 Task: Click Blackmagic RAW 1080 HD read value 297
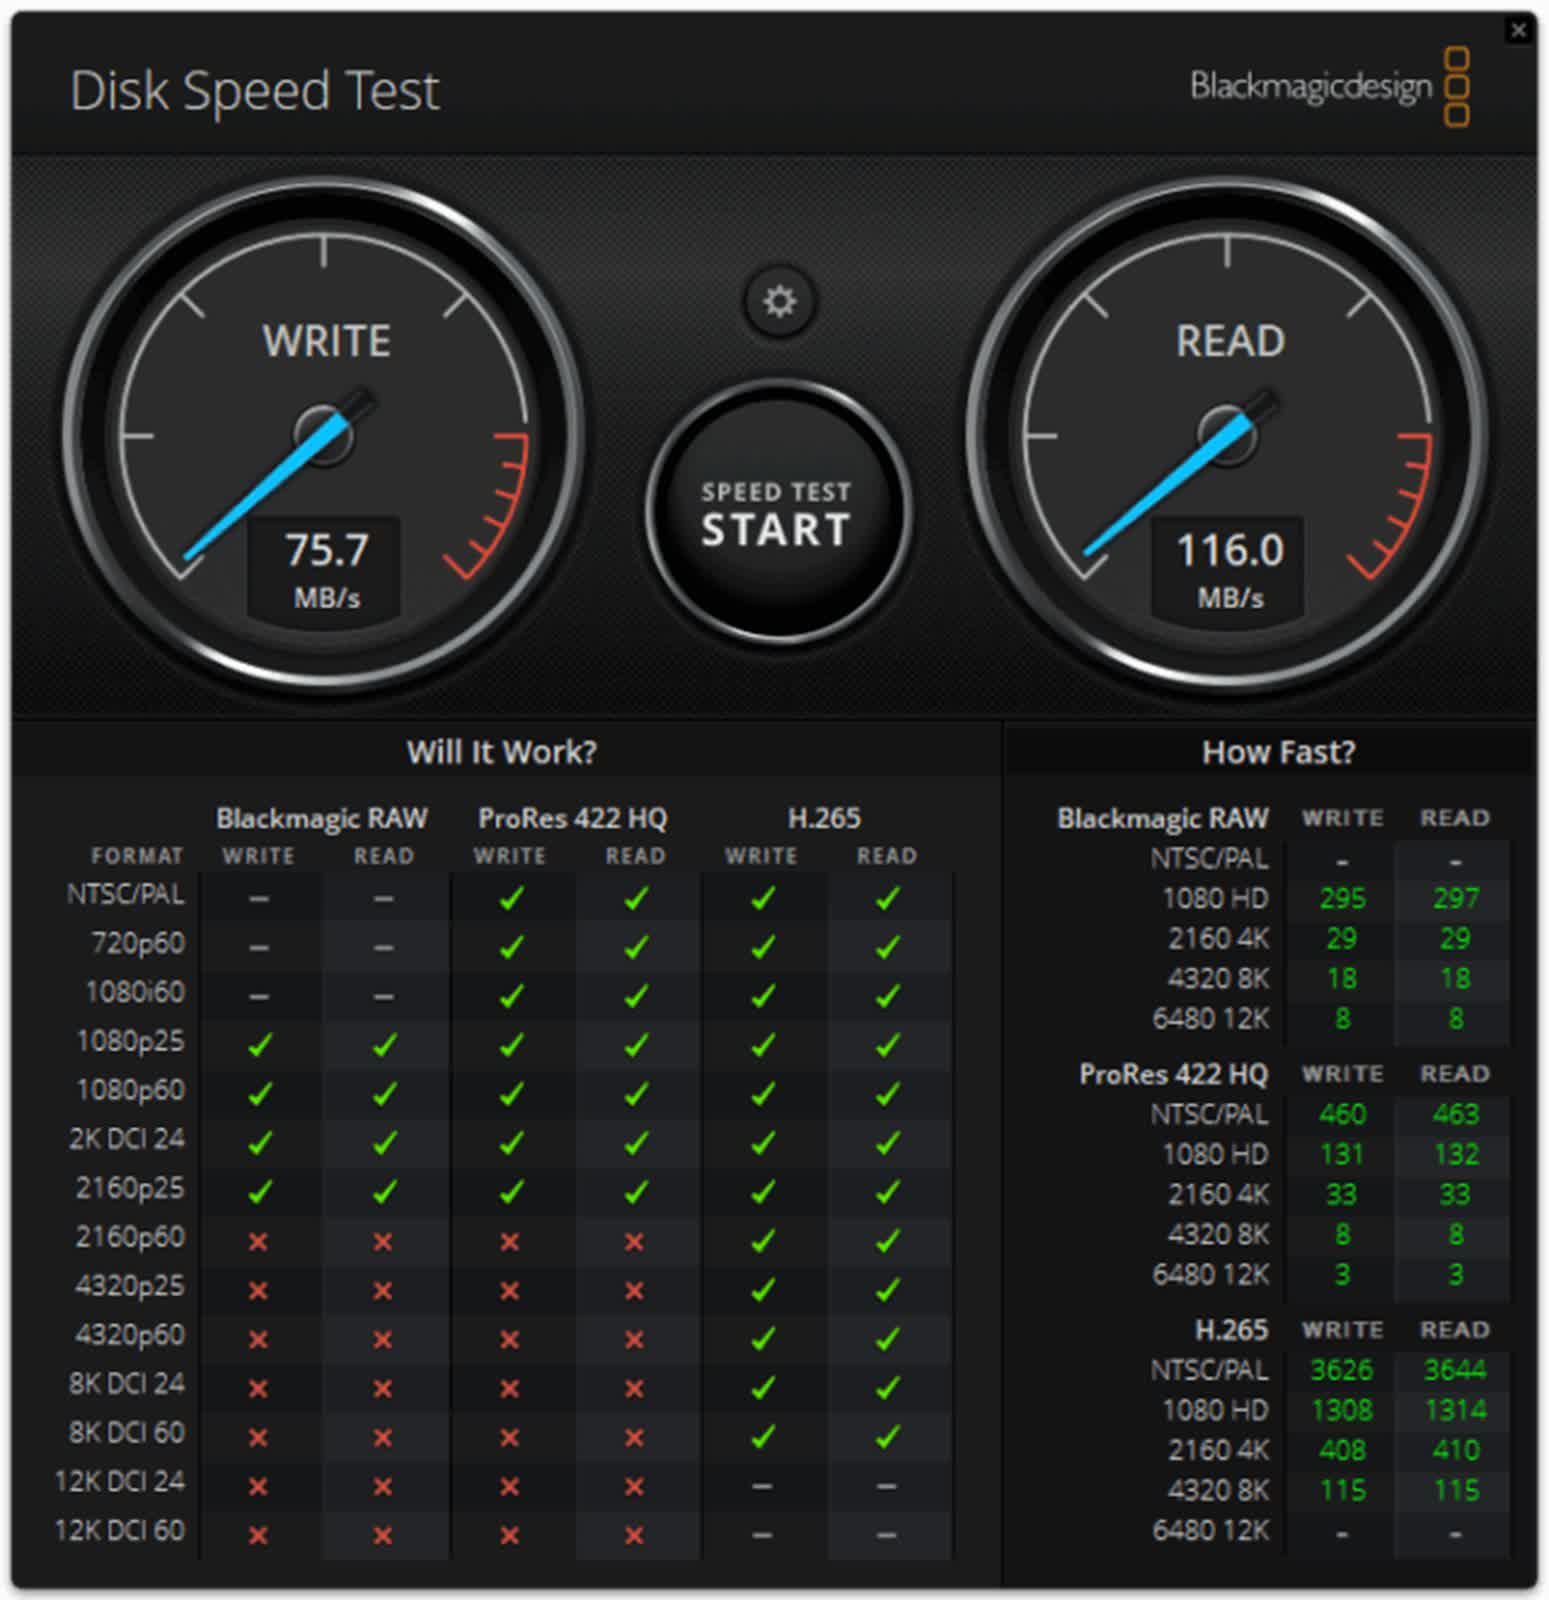(1455, 899)
